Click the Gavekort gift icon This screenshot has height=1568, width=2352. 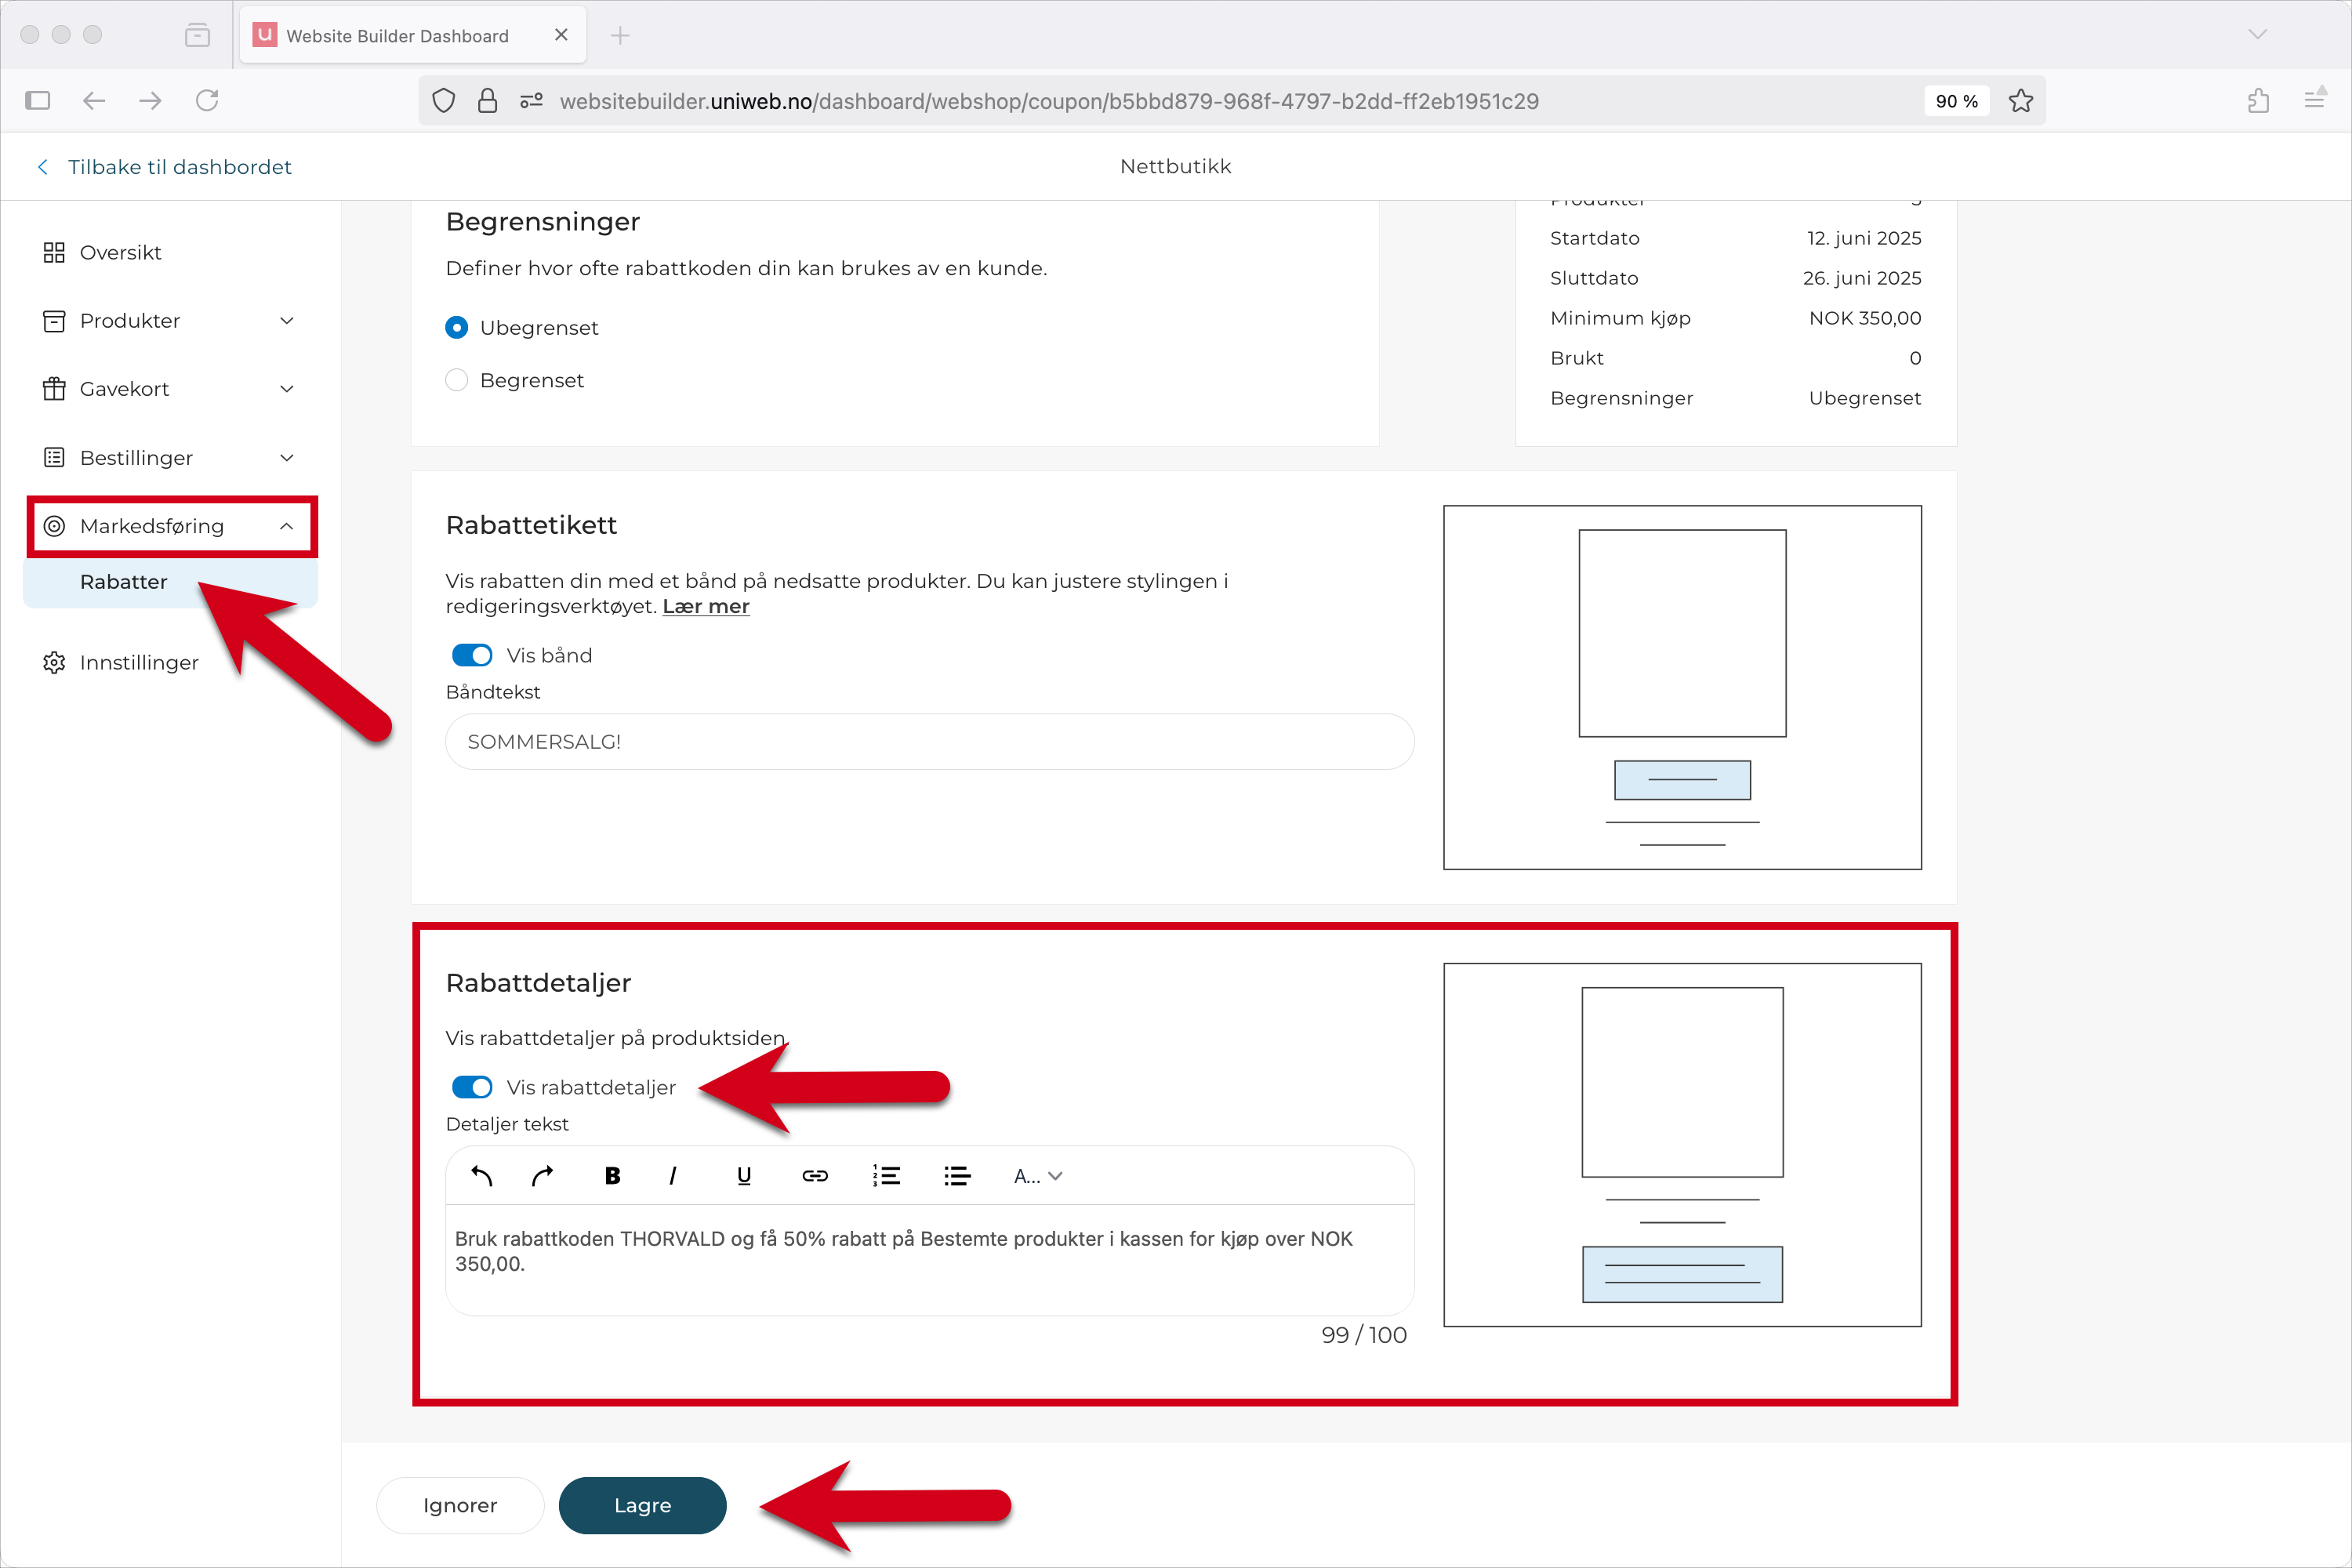(x=54, y=389)
